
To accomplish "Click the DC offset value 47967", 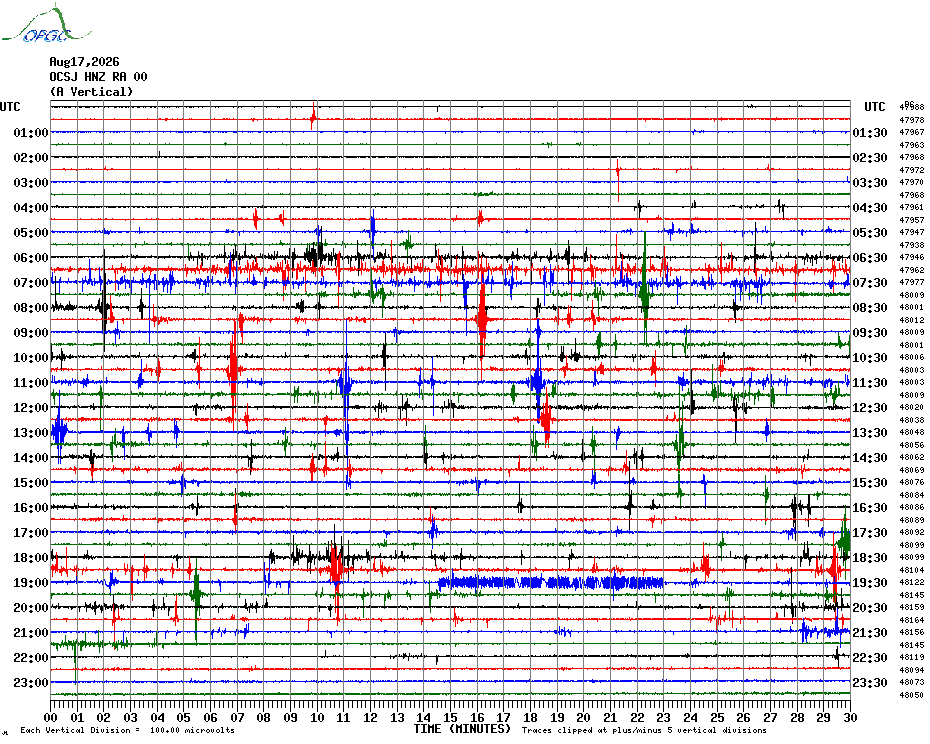I will pyautogui.click(x=912, y=132).
